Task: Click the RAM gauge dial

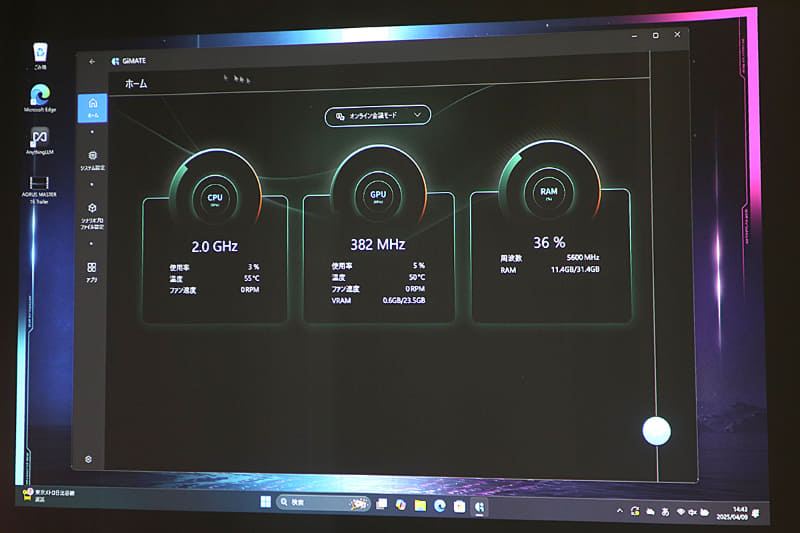Action: point(549,192)
